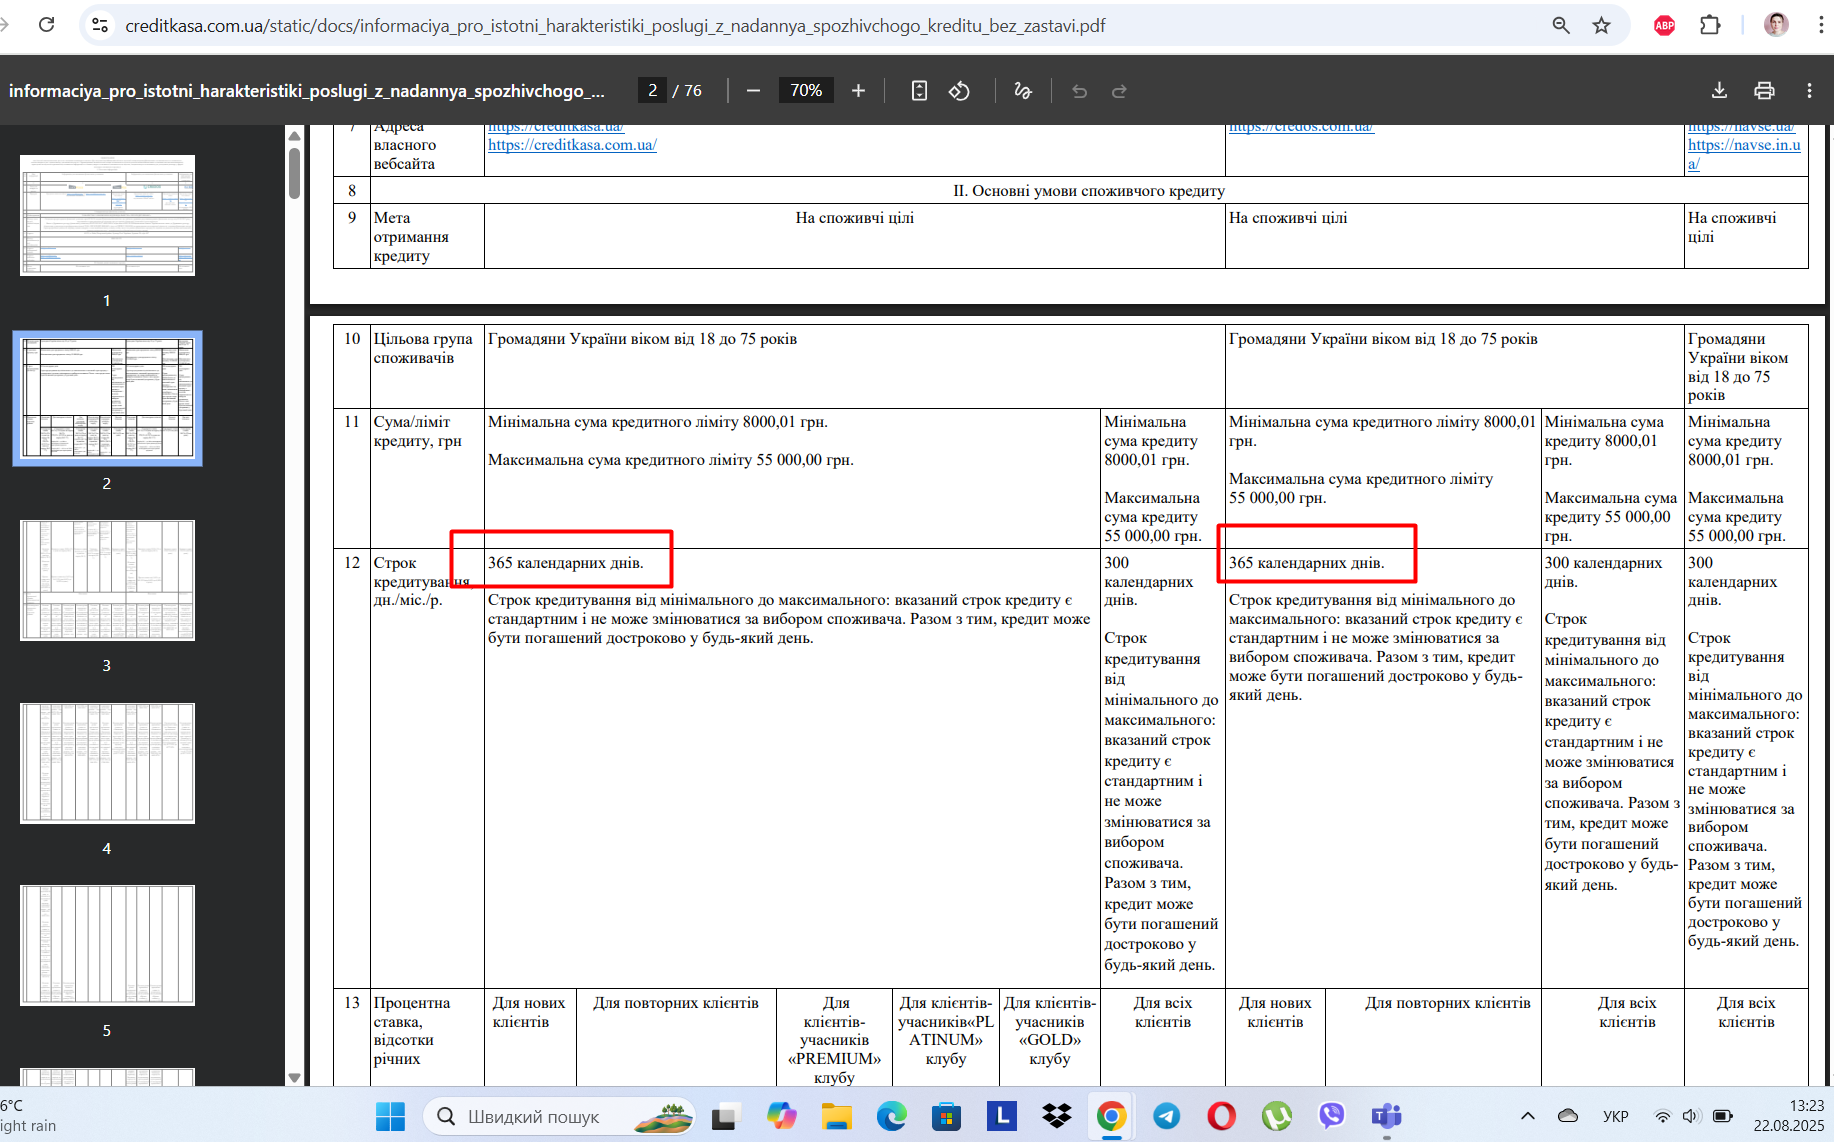
Task: Follow the https://creditkasa.com.ua/ link
Action: click(x=572, y=145)
